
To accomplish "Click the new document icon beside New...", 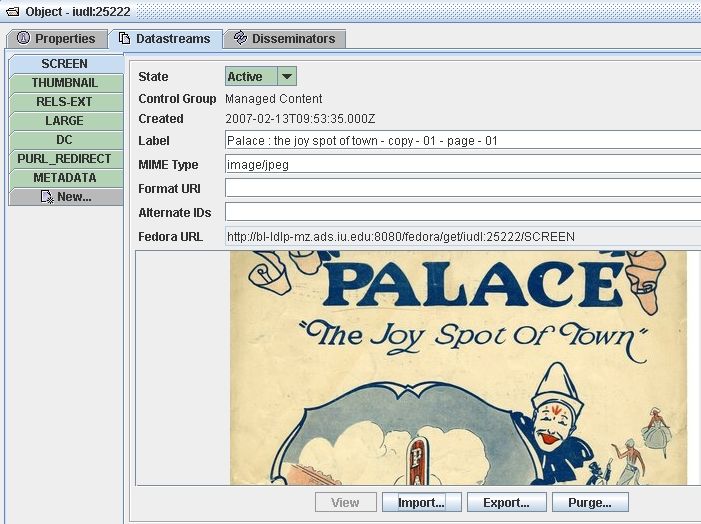I will click(x=47, y=197).
